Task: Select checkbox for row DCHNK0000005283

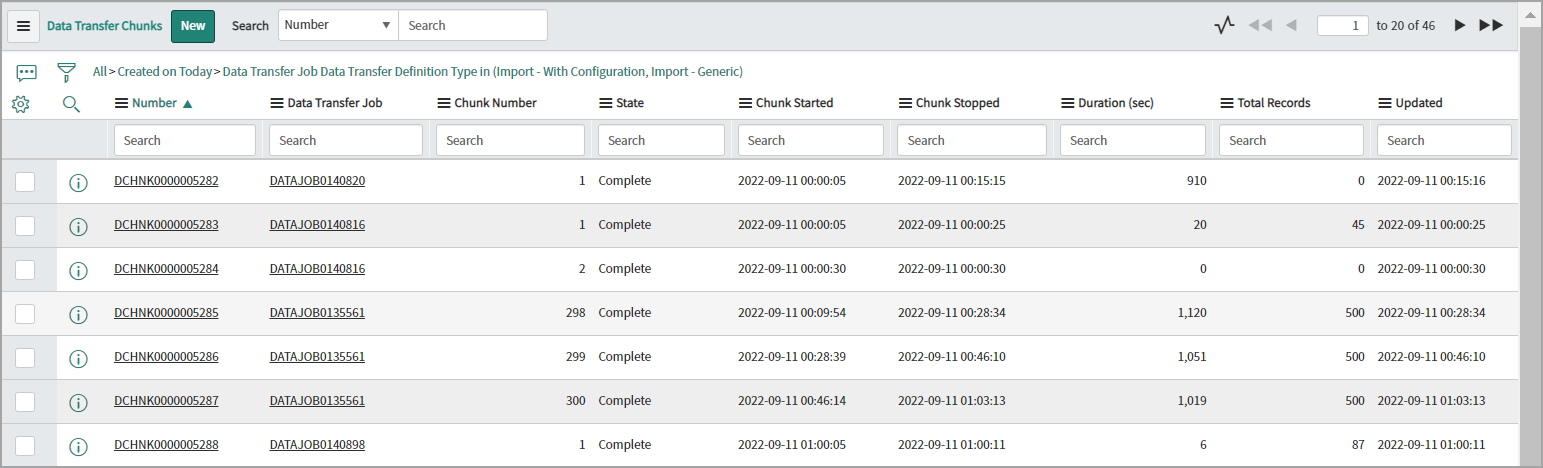Action: pos(25,225)
